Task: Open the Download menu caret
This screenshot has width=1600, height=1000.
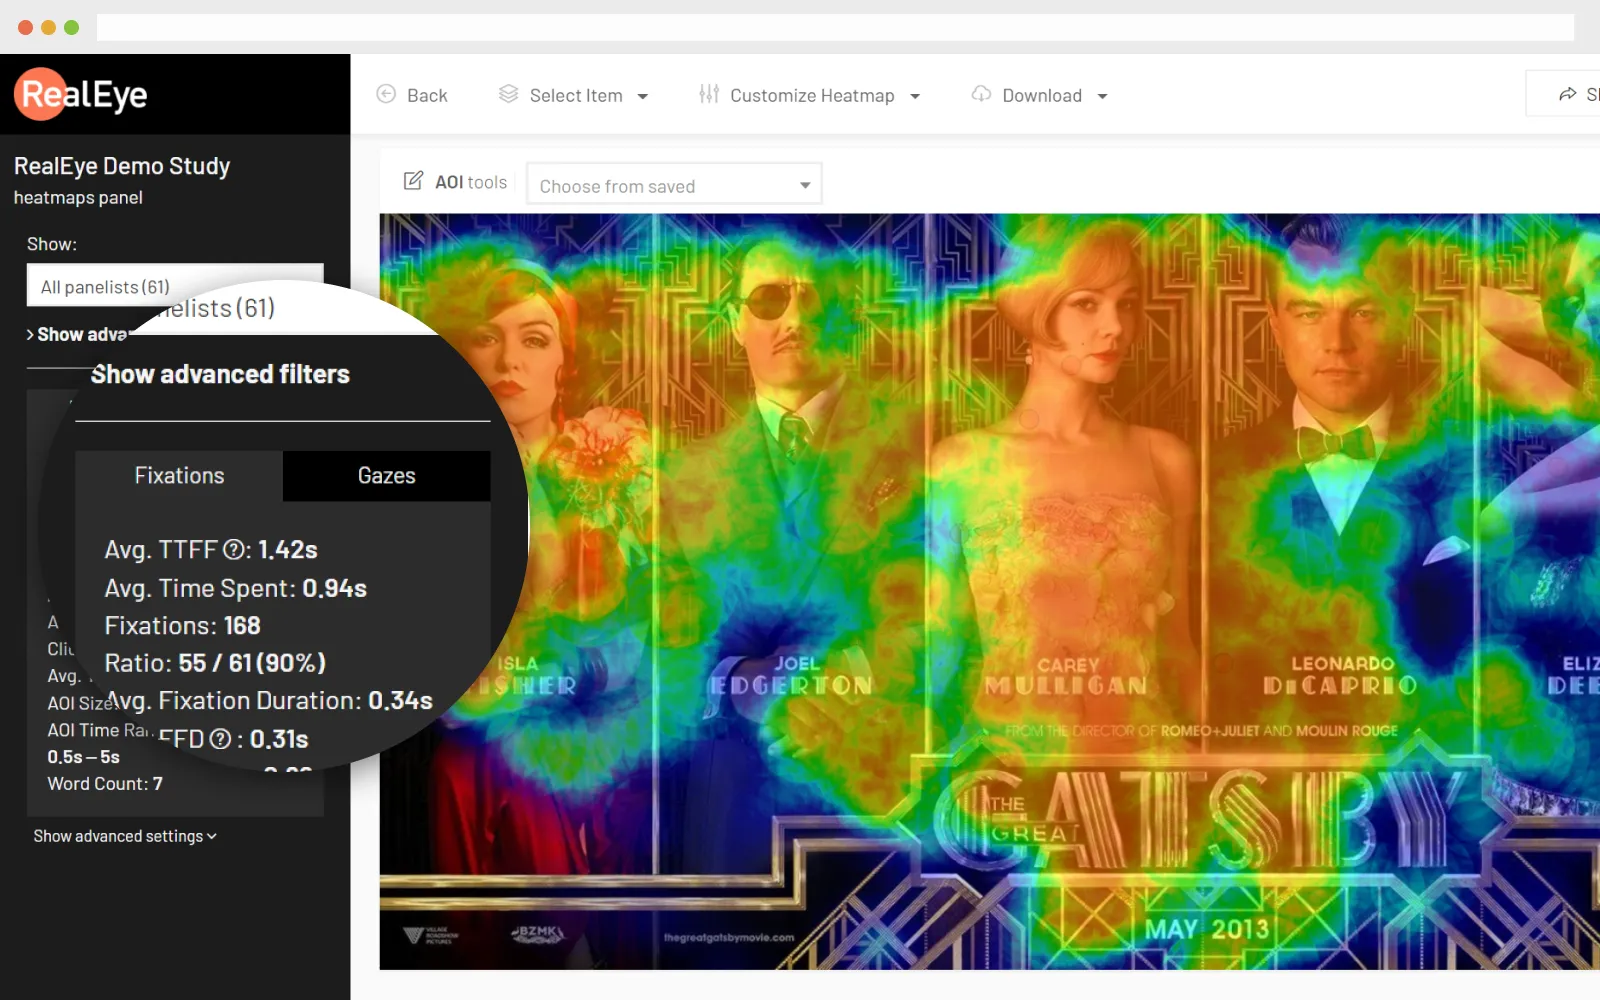Action: [1103, 96]
